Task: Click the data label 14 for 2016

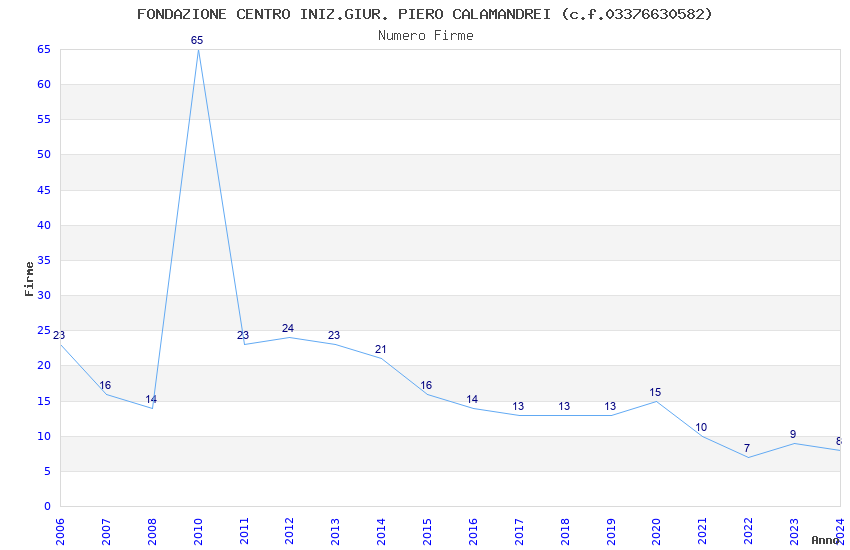Action: (472, 399)
